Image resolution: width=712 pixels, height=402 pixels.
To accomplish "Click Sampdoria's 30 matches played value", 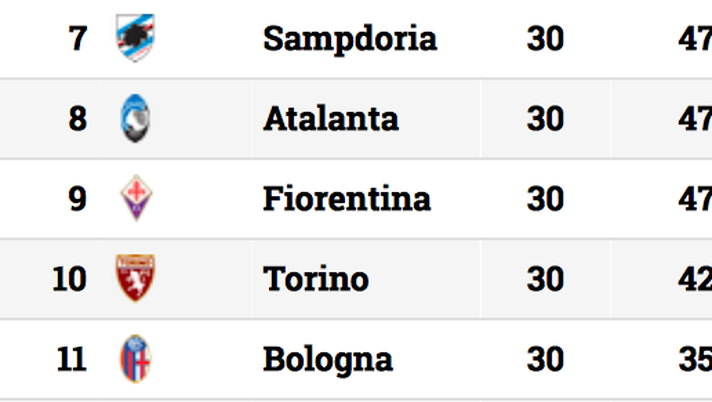I will coord(545,39).
